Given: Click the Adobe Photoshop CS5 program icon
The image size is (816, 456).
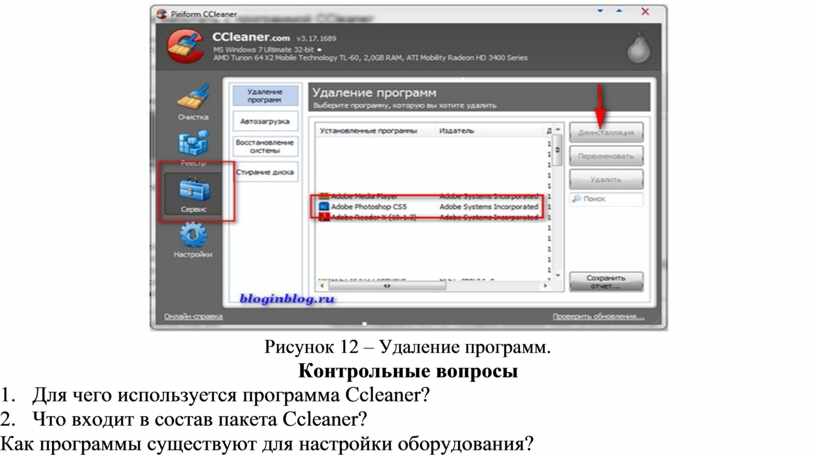Looking at the screenshot, I should pos(324,207).
